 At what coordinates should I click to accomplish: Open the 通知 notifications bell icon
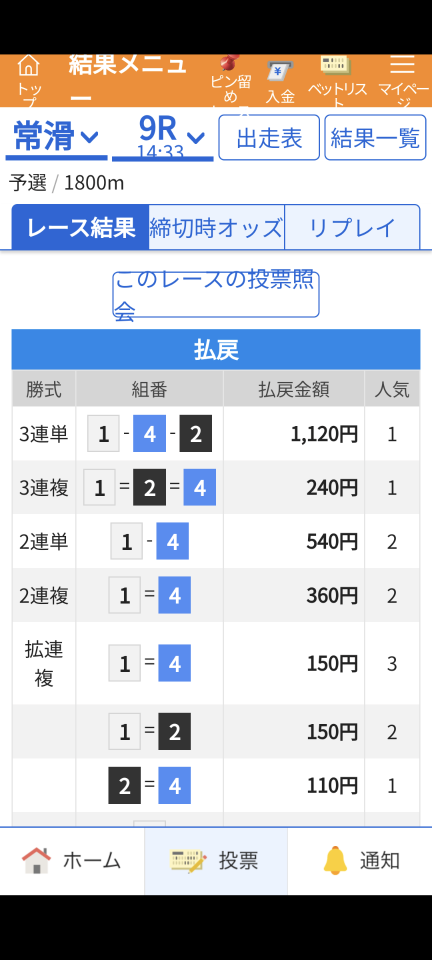click(x=335, y=860)
